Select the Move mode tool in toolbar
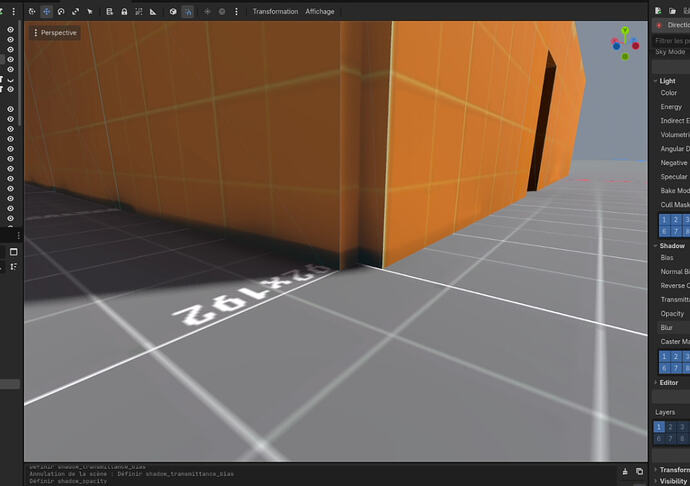 [x=46, y=11]
